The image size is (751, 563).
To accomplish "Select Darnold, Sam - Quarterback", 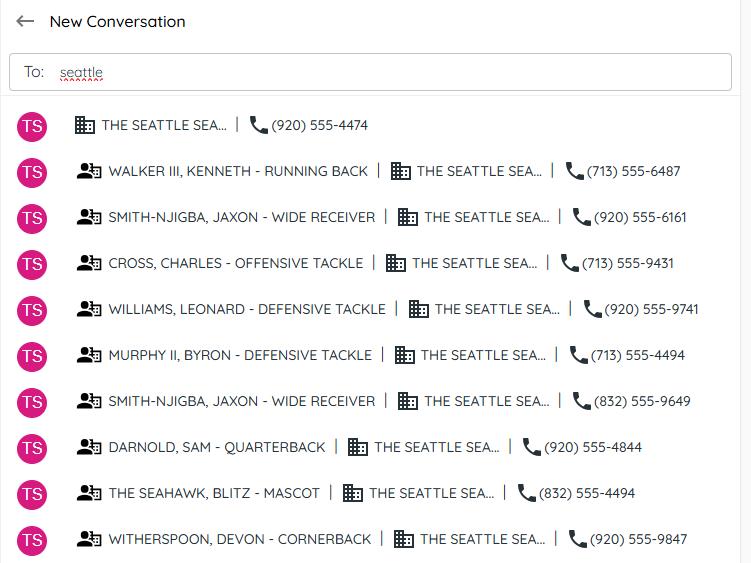I will point(216,447).
